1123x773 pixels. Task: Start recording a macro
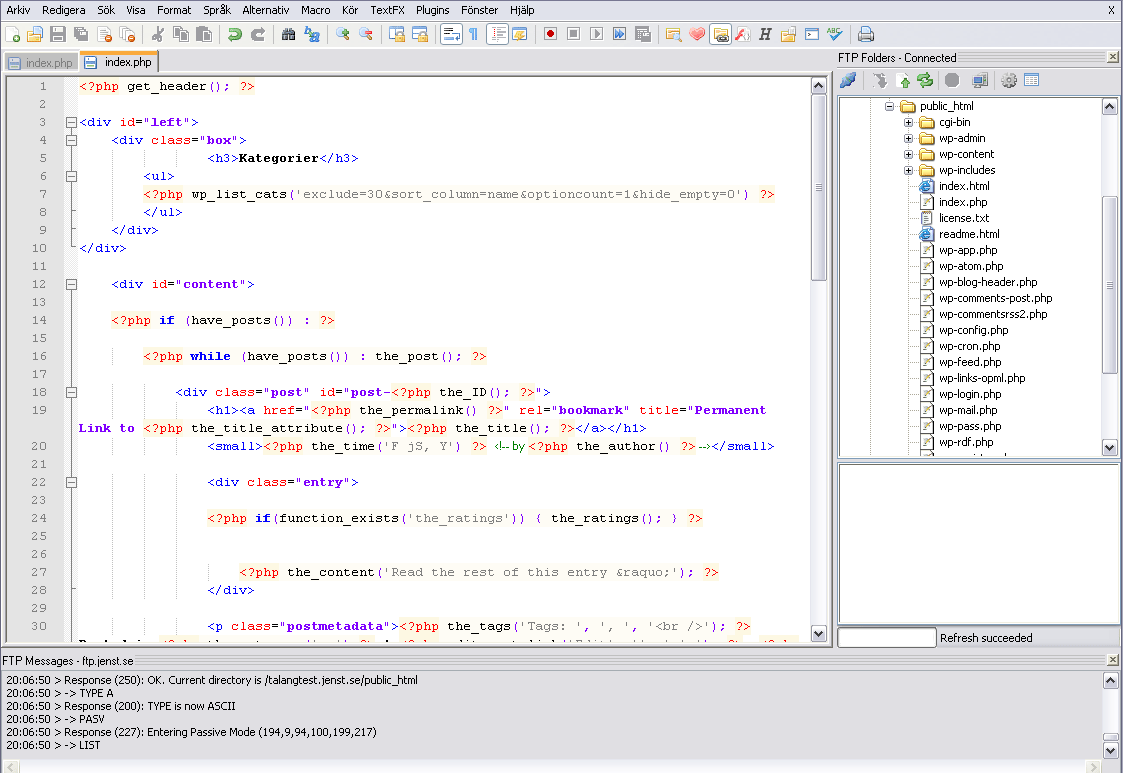(x=551, y=34)
